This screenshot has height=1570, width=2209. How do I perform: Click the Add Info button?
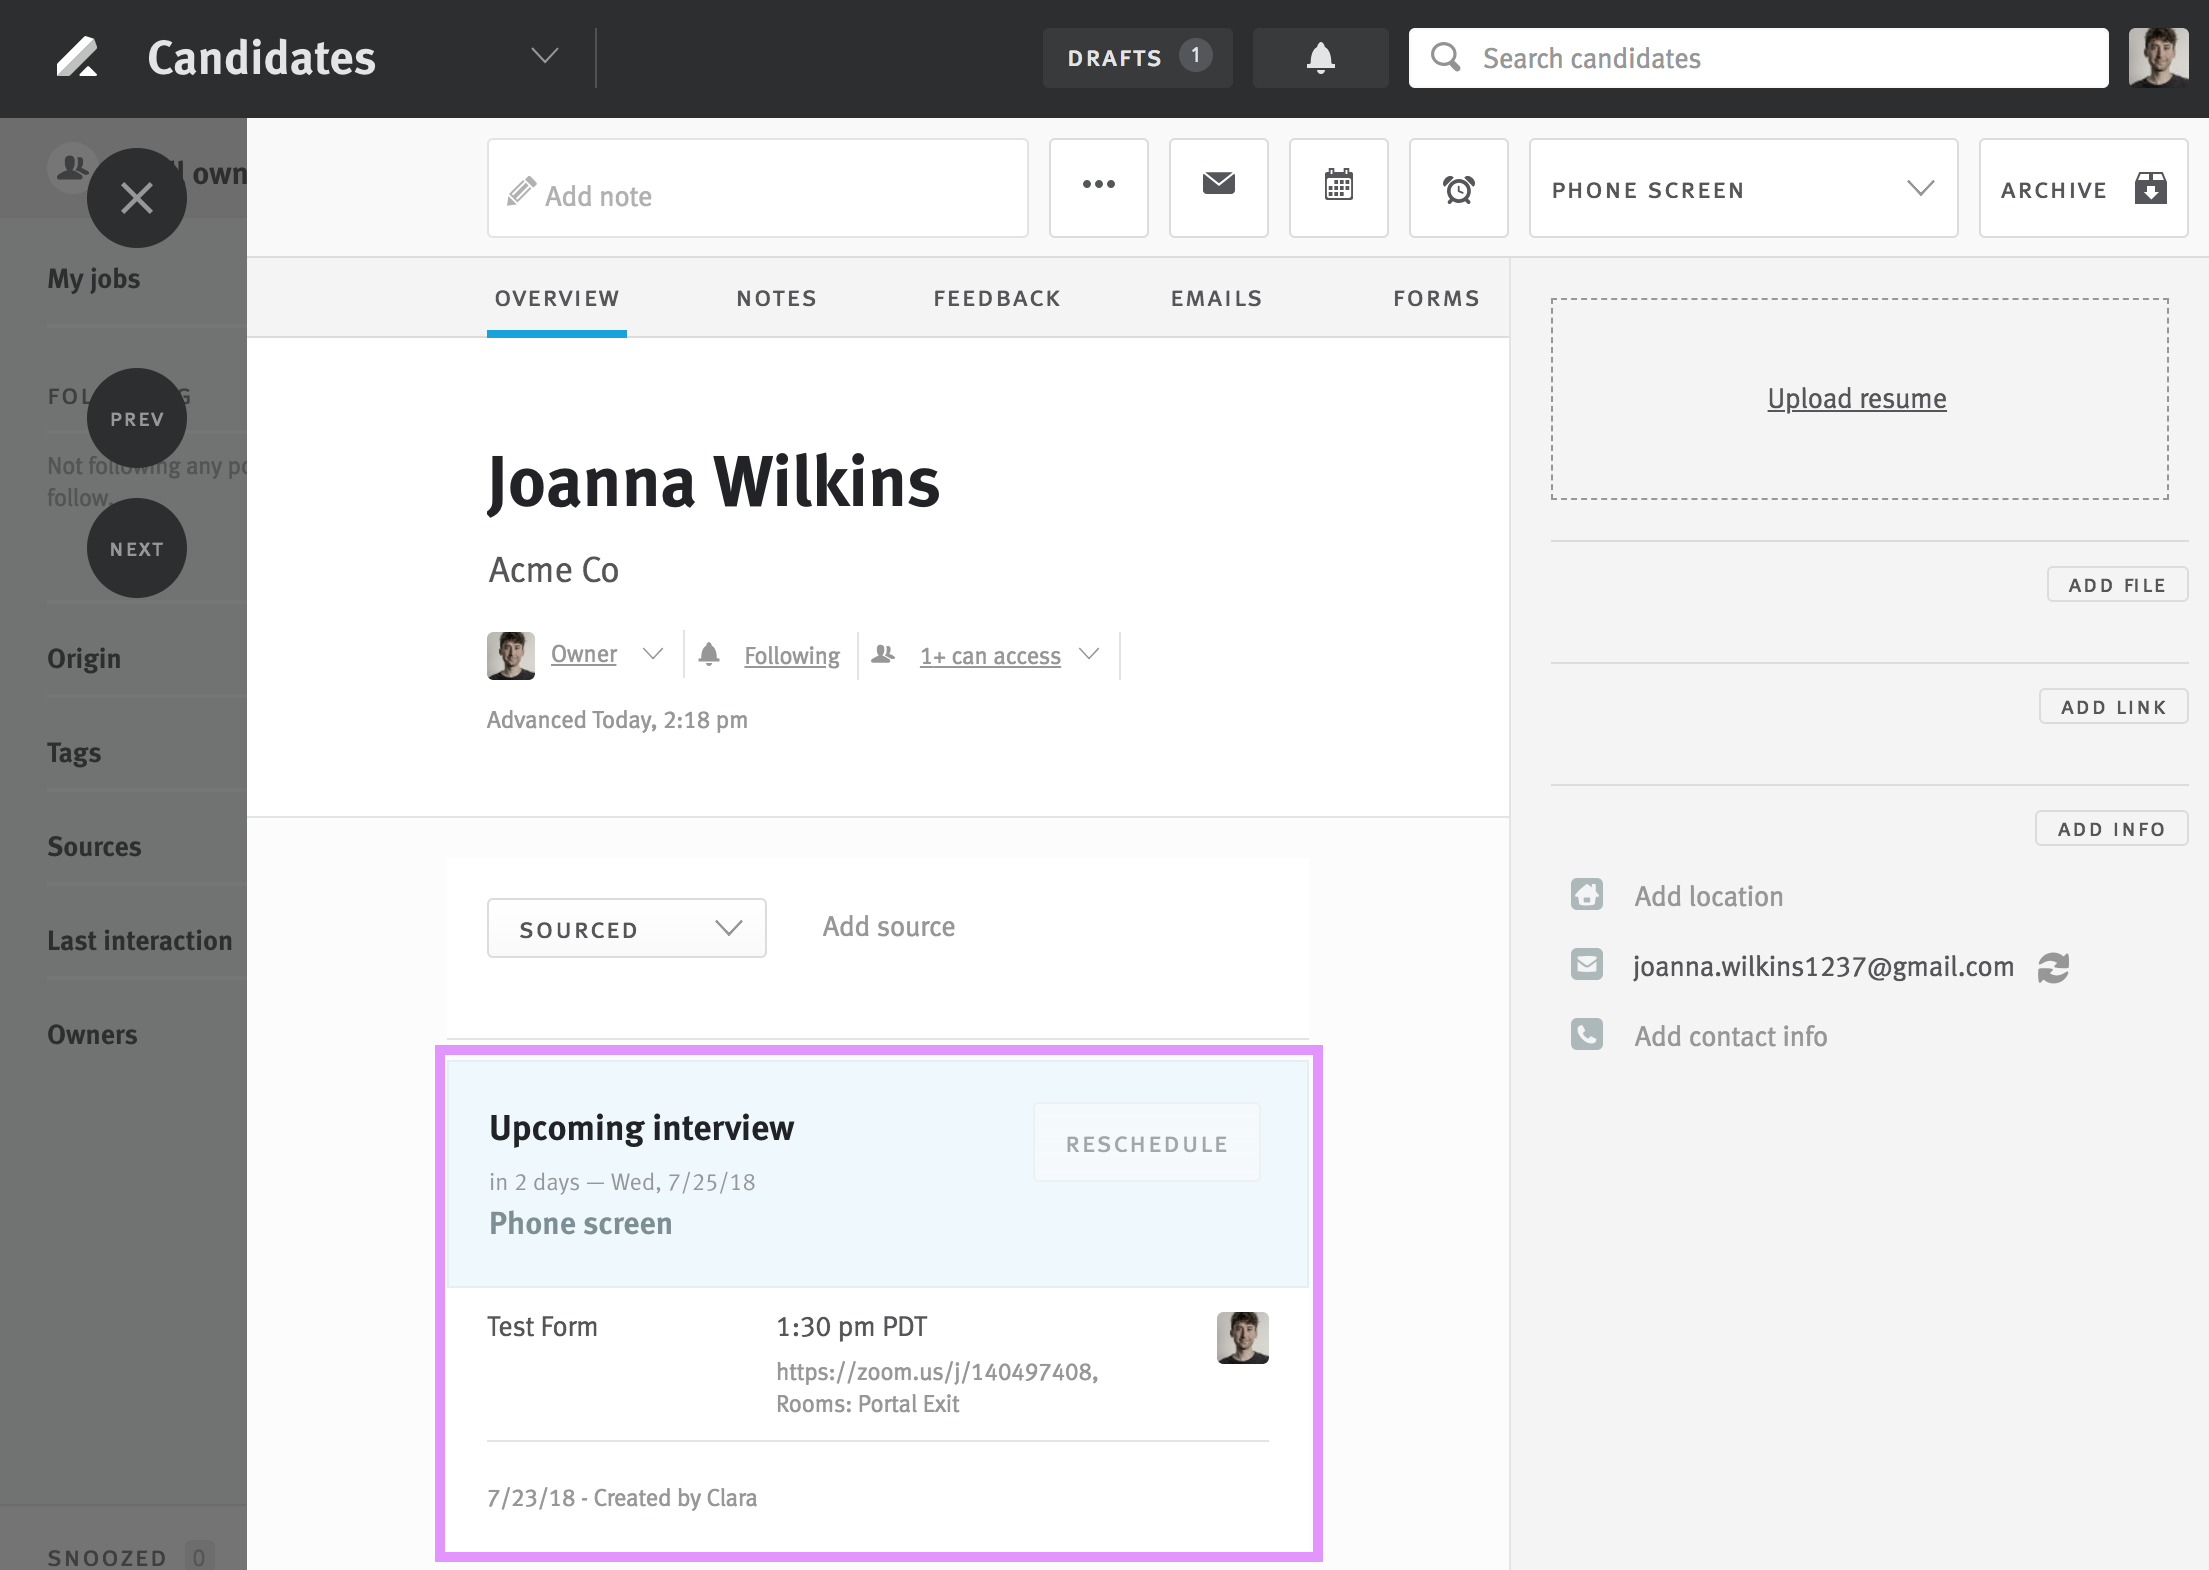point(2111,829)
